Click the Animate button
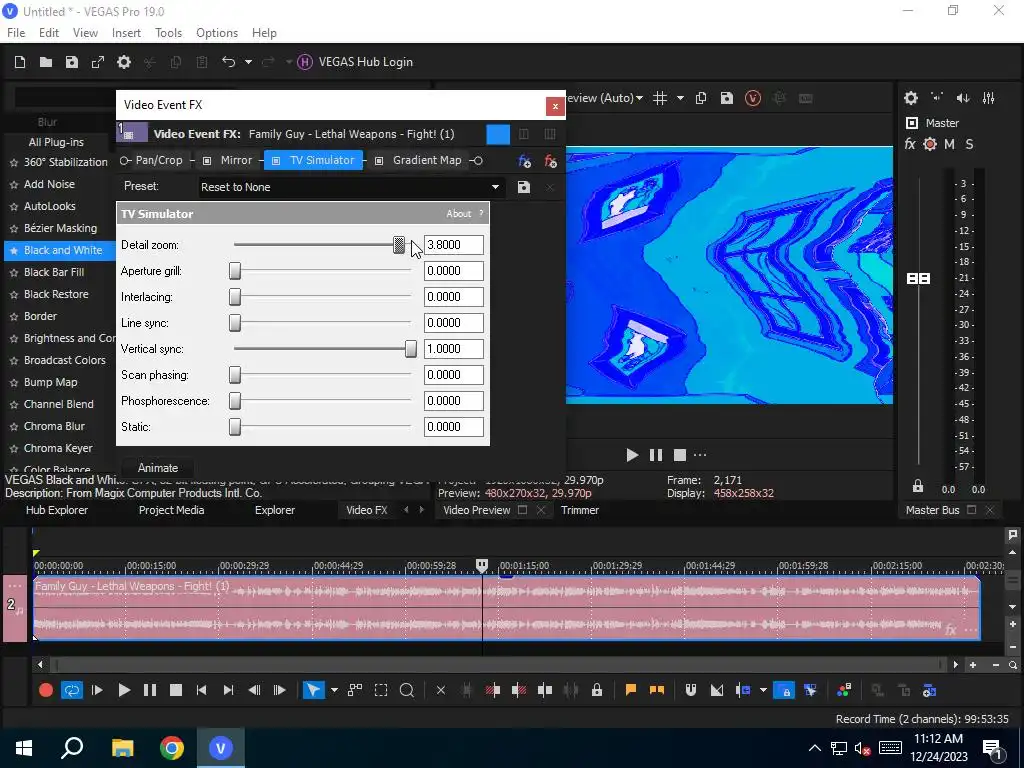This screenshot has width=1024, height=768. click(x=157, y=468)
